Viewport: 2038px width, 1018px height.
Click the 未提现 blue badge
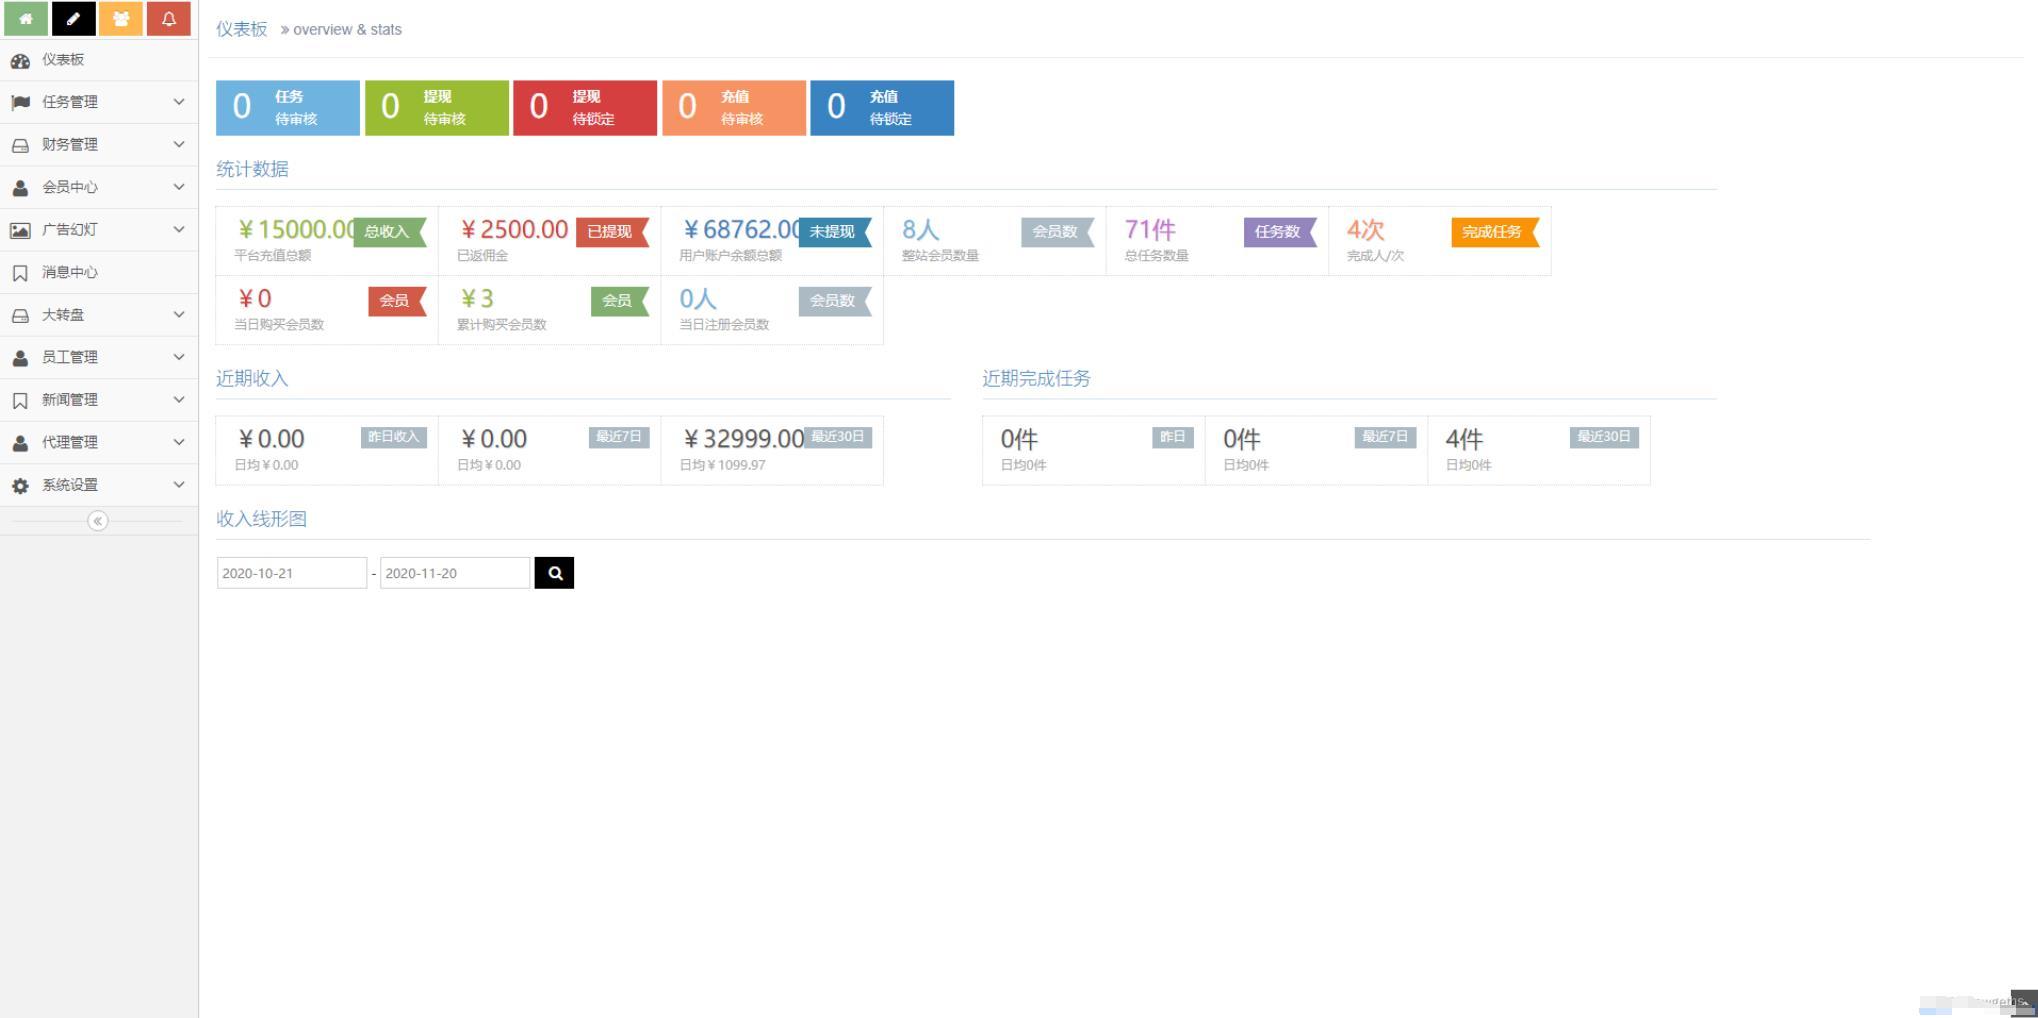point(835,232)
